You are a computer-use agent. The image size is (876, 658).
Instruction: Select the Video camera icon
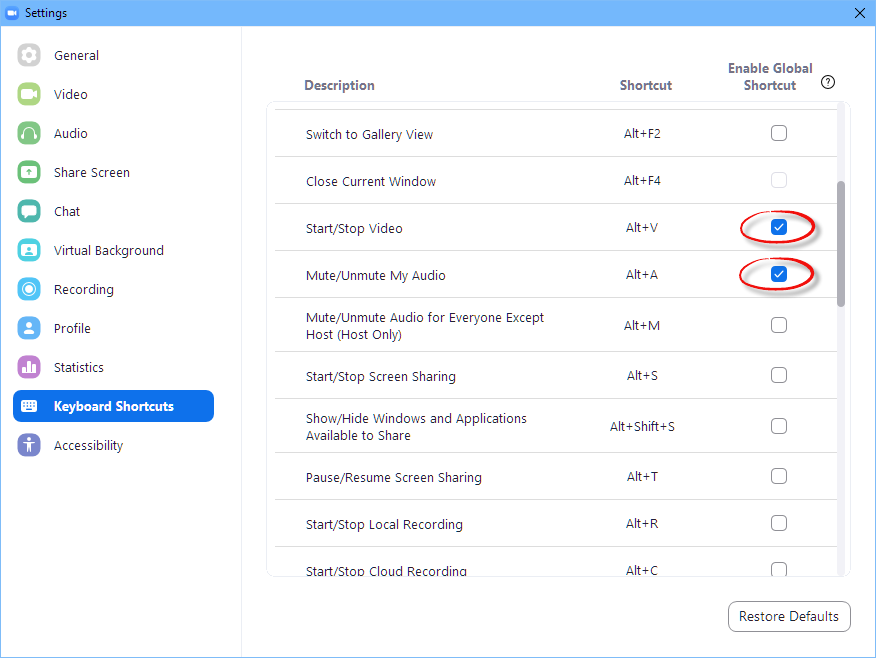(x=29, y=95)
